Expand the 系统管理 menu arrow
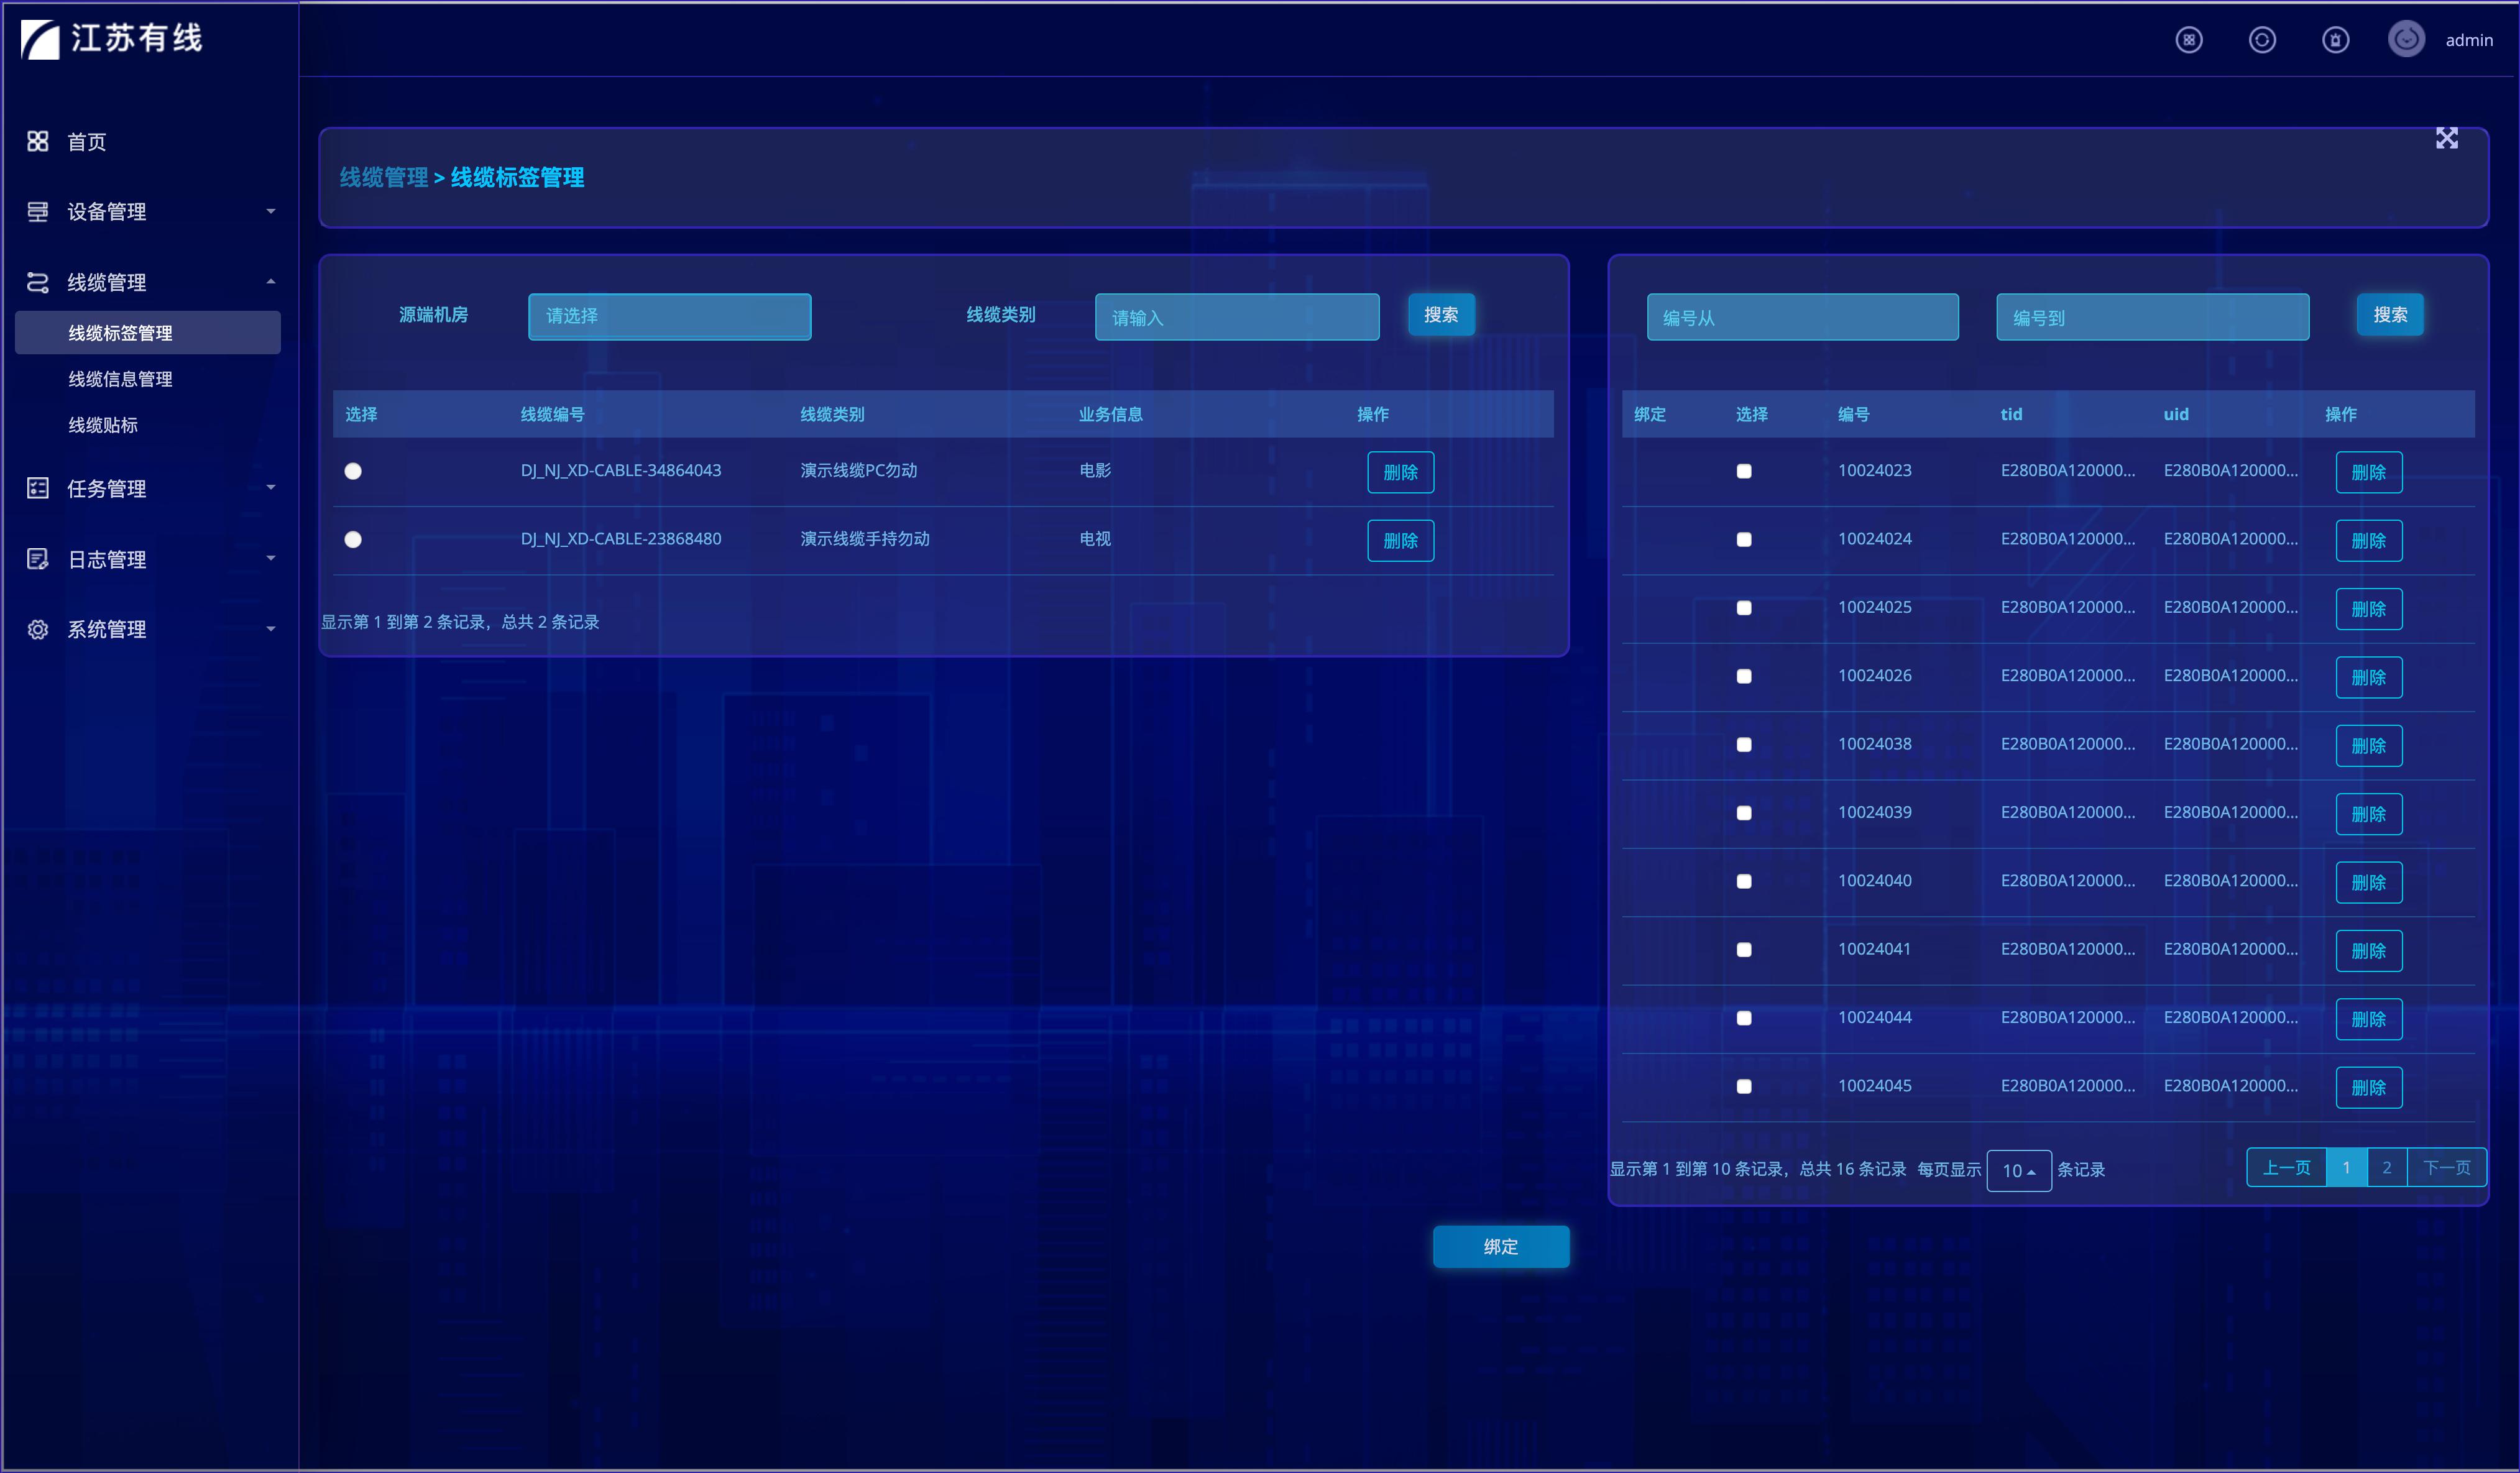Viewport: 2520px width, 1473px height. [270, 629]
